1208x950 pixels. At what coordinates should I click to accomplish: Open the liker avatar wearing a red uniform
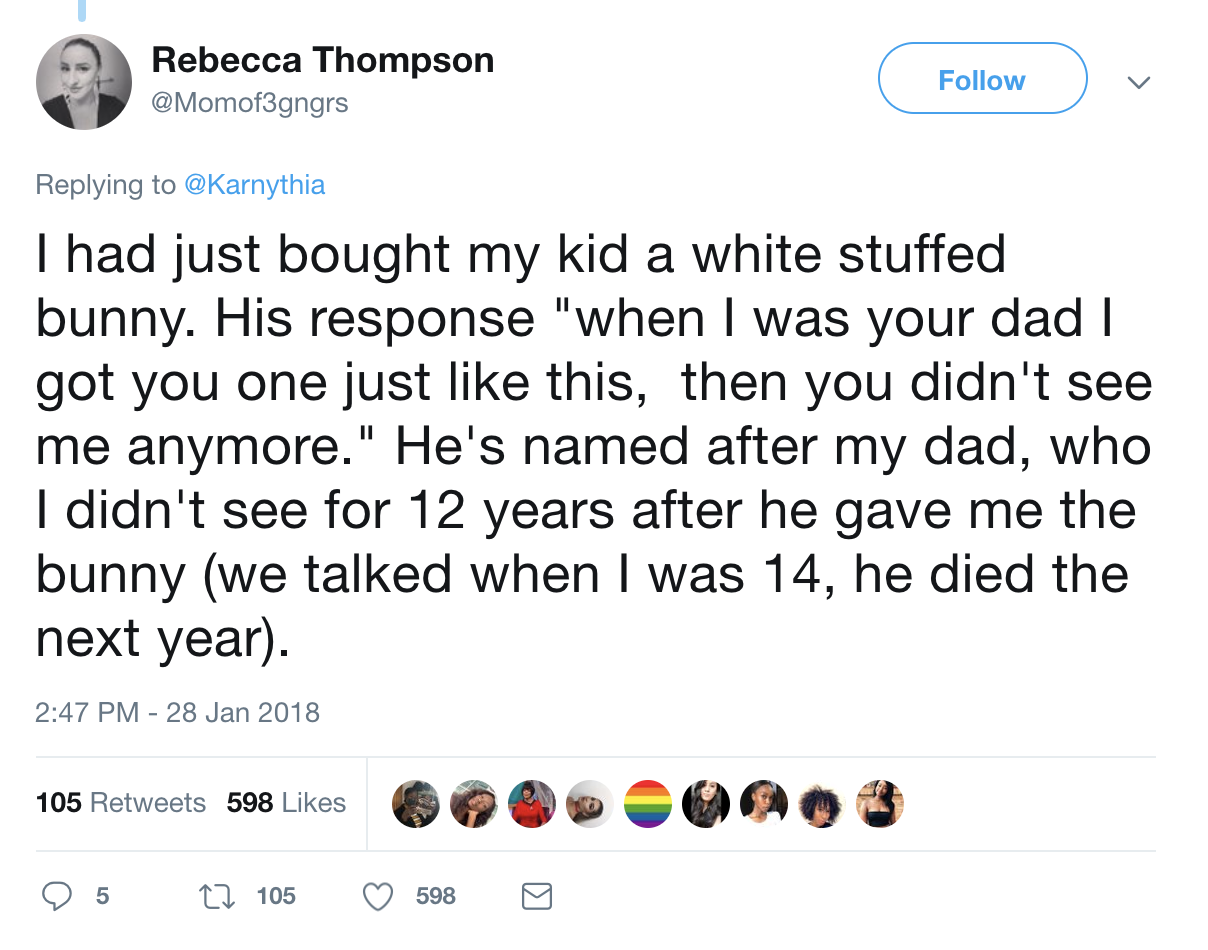(x=531, y=804)
